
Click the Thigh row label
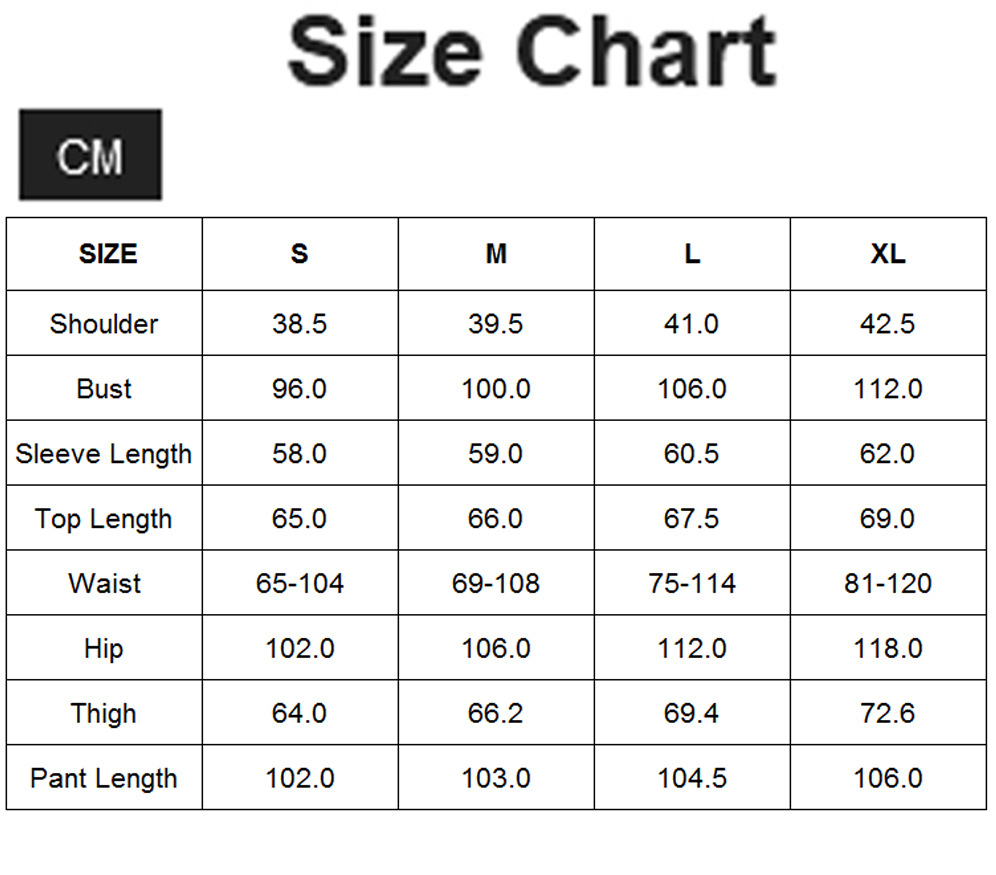pyautogui.click(x=104, y=714)
